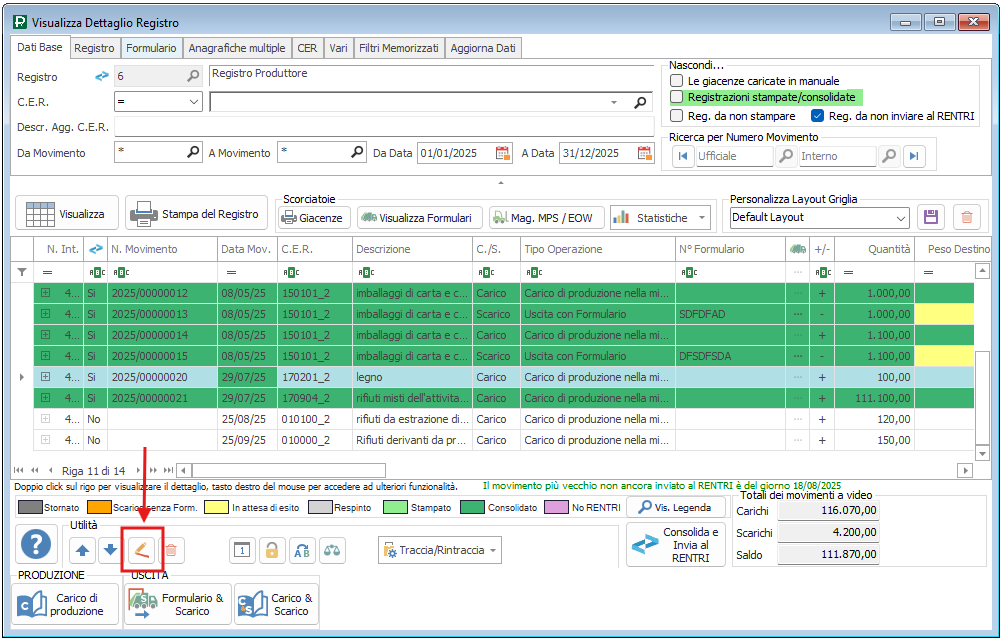
Task: Open the Default Layout dropdown
Action: click(x=900, y=217)
